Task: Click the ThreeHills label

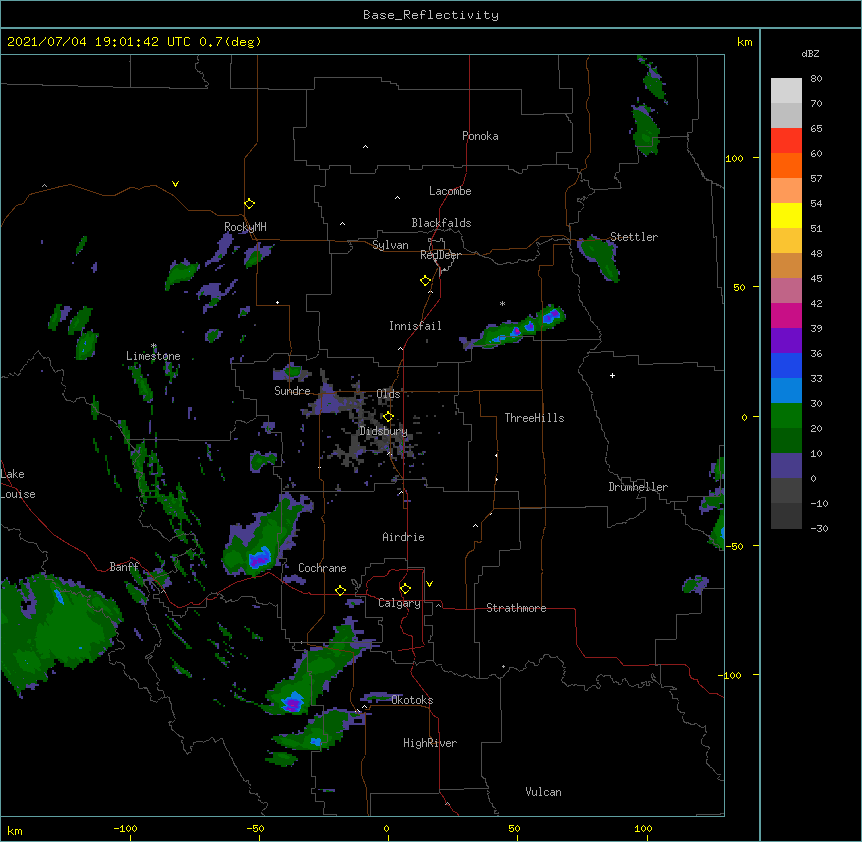Action: 534,418
